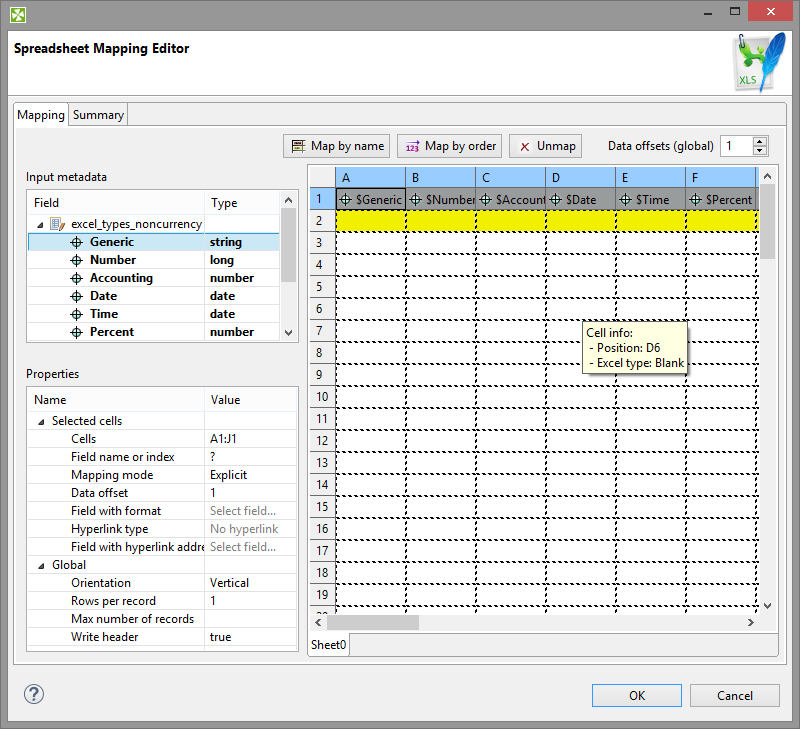Click the Max number of records value
Viewport: 800px width, 729px height.
(x=250, y=619)
